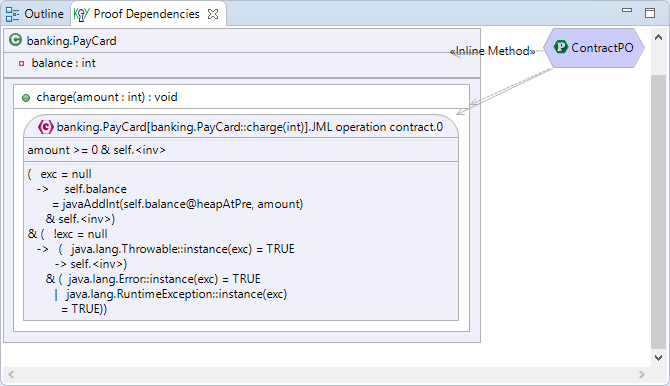This screenshot has width=670, height=386.
Task: Select precondition 'amount >= 0 & self.<inv>'
Action: pos(97,150)
